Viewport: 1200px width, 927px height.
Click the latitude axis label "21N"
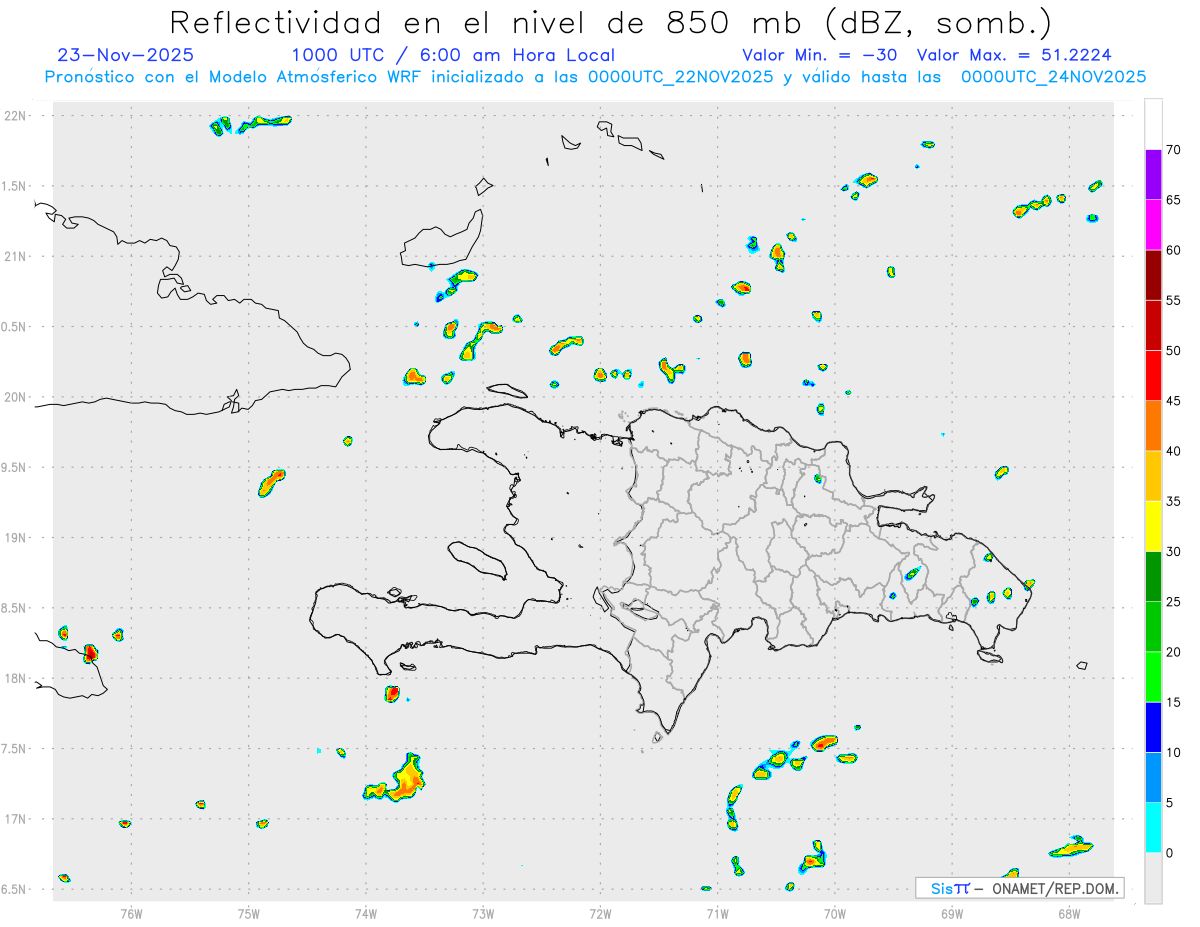tap(16, 257)
